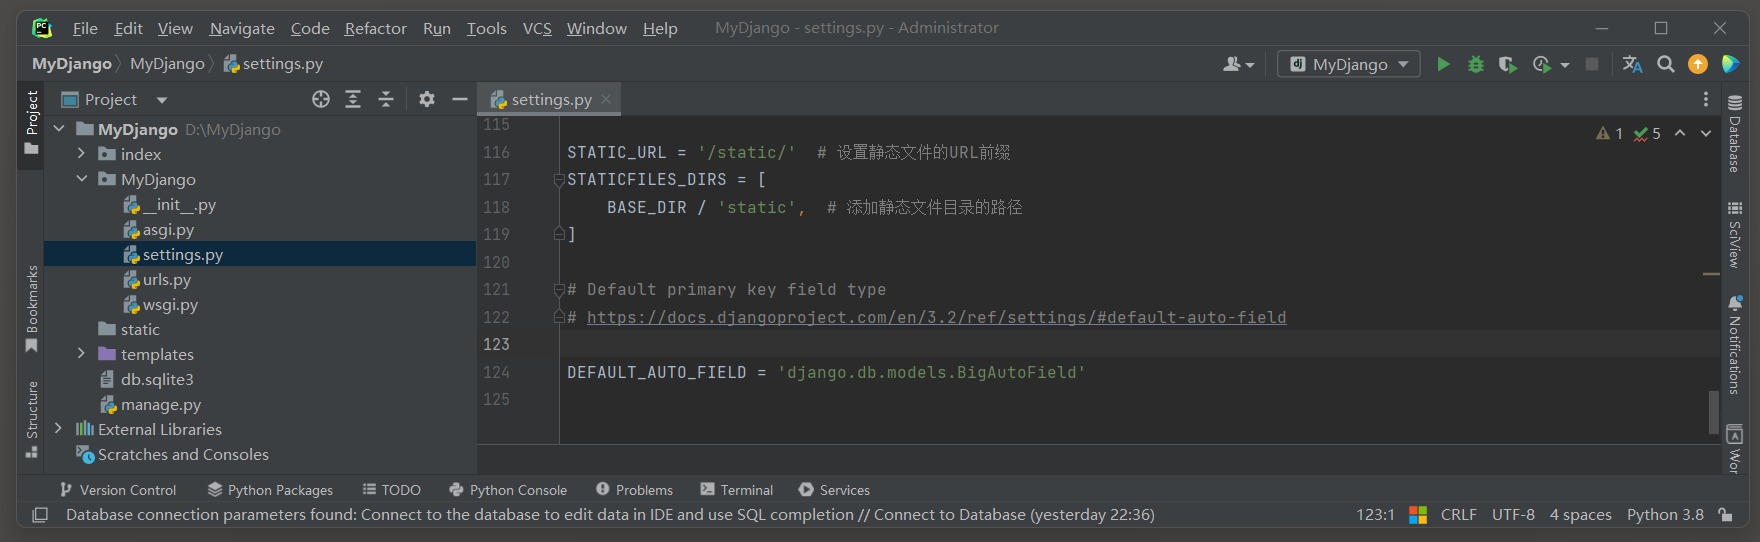
Task: Open the Tools menu
Action: pos(487,28)
